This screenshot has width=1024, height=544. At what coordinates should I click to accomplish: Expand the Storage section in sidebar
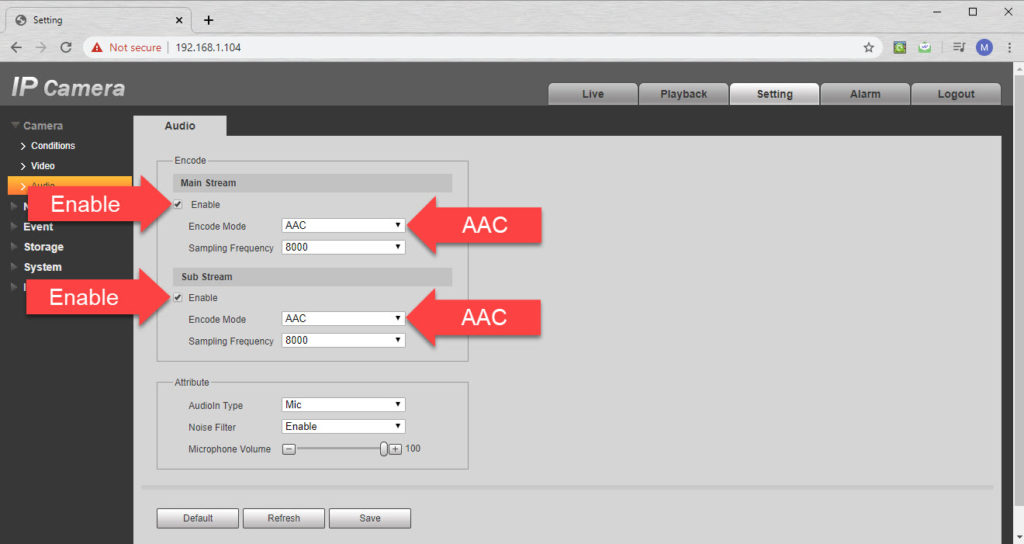point(43,247)
